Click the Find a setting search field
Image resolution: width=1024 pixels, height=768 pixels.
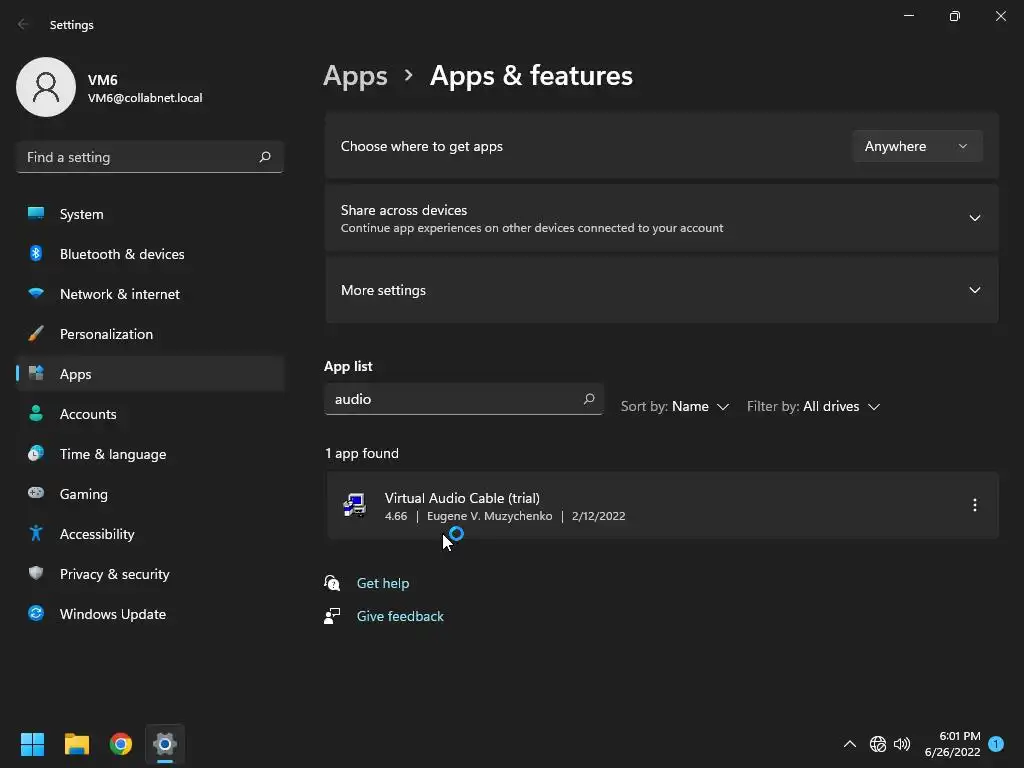140,157
